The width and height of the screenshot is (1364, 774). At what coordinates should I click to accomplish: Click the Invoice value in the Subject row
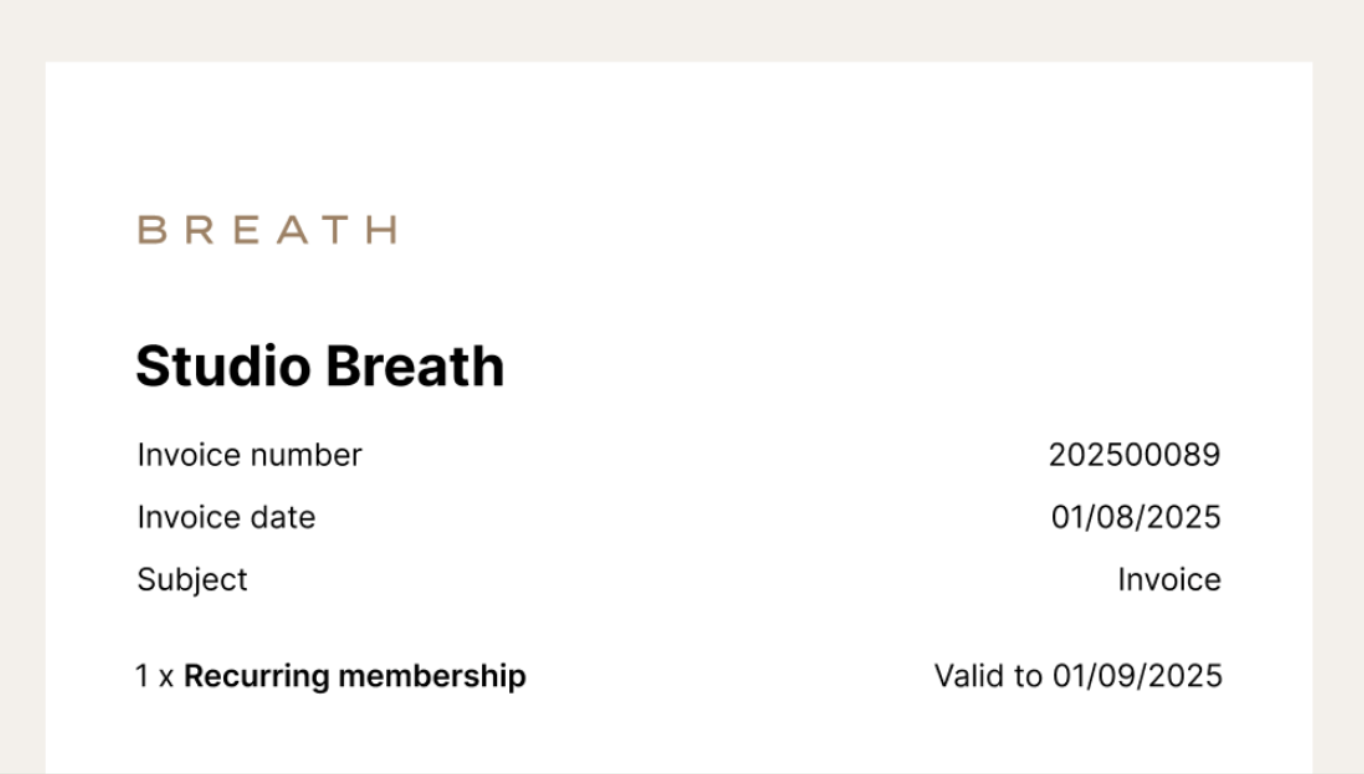pos(1169,580)
